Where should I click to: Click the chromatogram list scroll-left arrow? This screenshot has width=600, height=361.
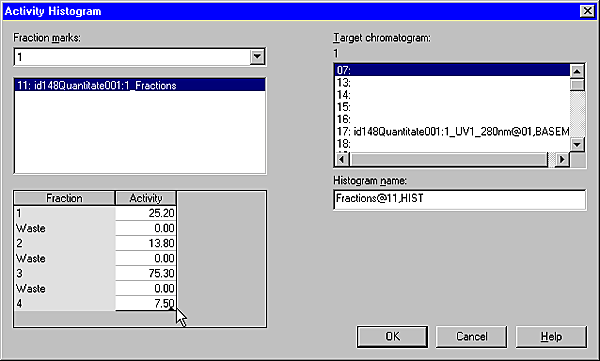(x=342, y=159)
